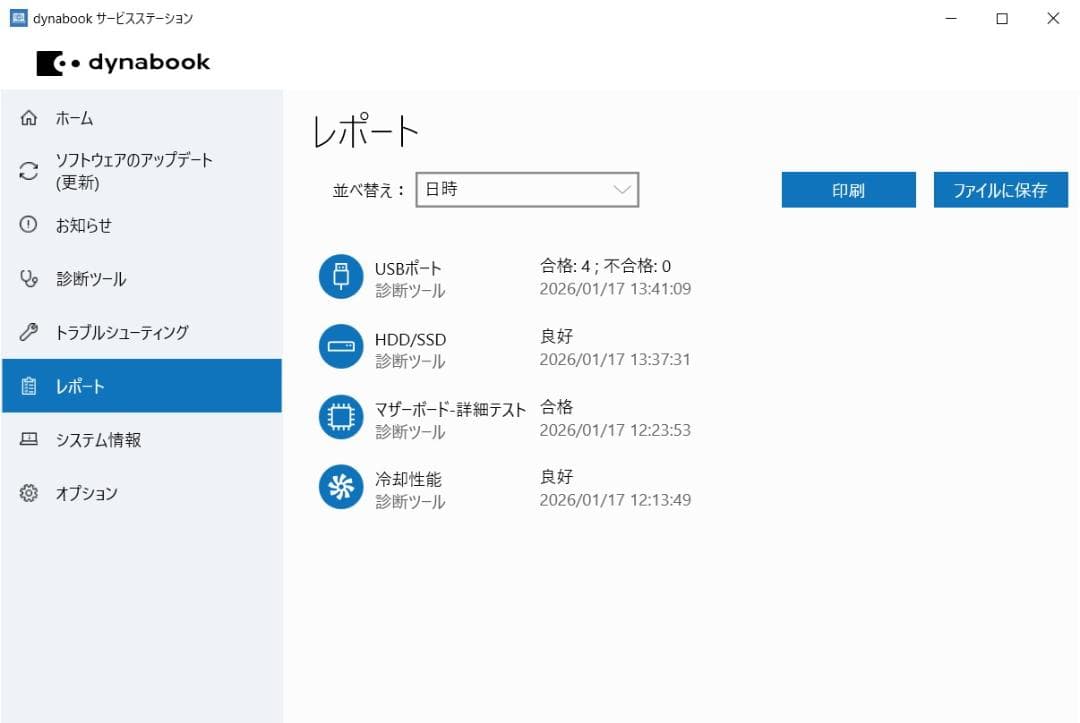Select the HDD/SSD diagnostic tool icon
Image resolution: width=1080 pixels, height=723 pixels.
[x=340, y=346]
